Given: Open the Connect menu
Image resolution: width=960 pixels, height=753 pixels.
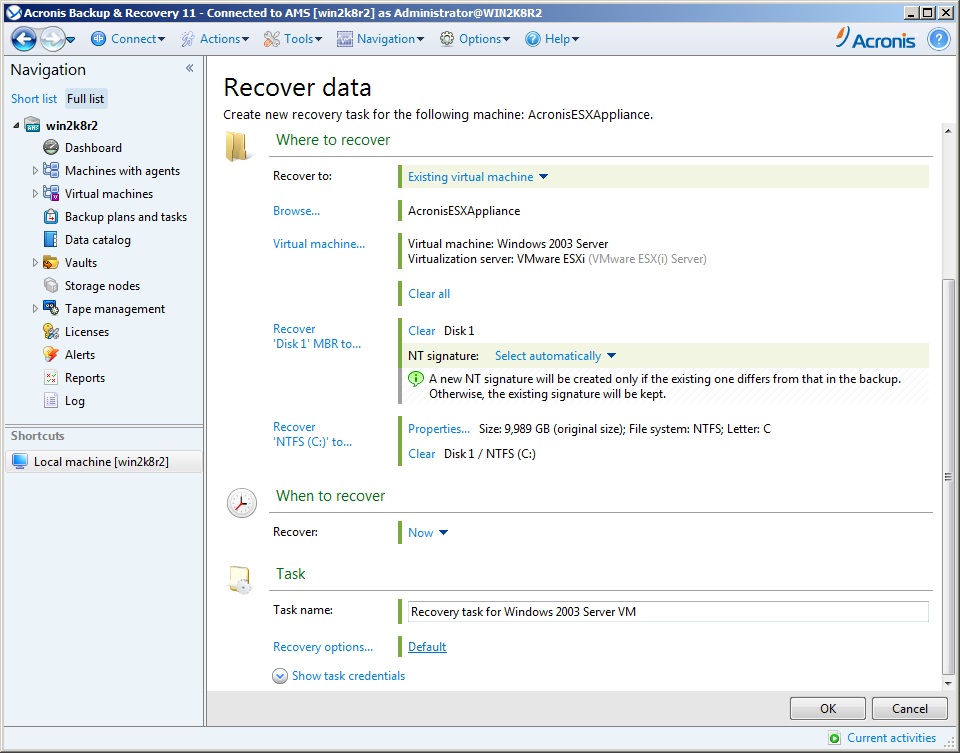Looking at the screenshot, I should (138, 39).
